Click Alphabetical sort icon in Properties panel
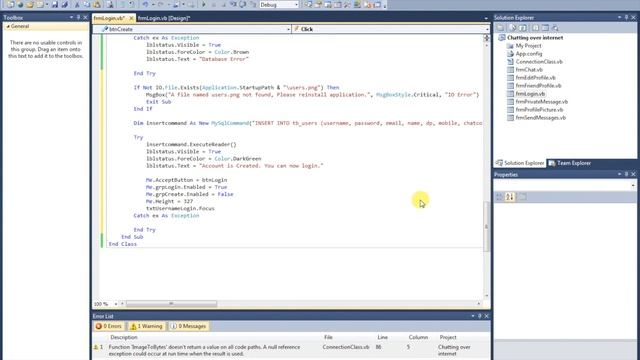640x360 pixels. [510, 197]
